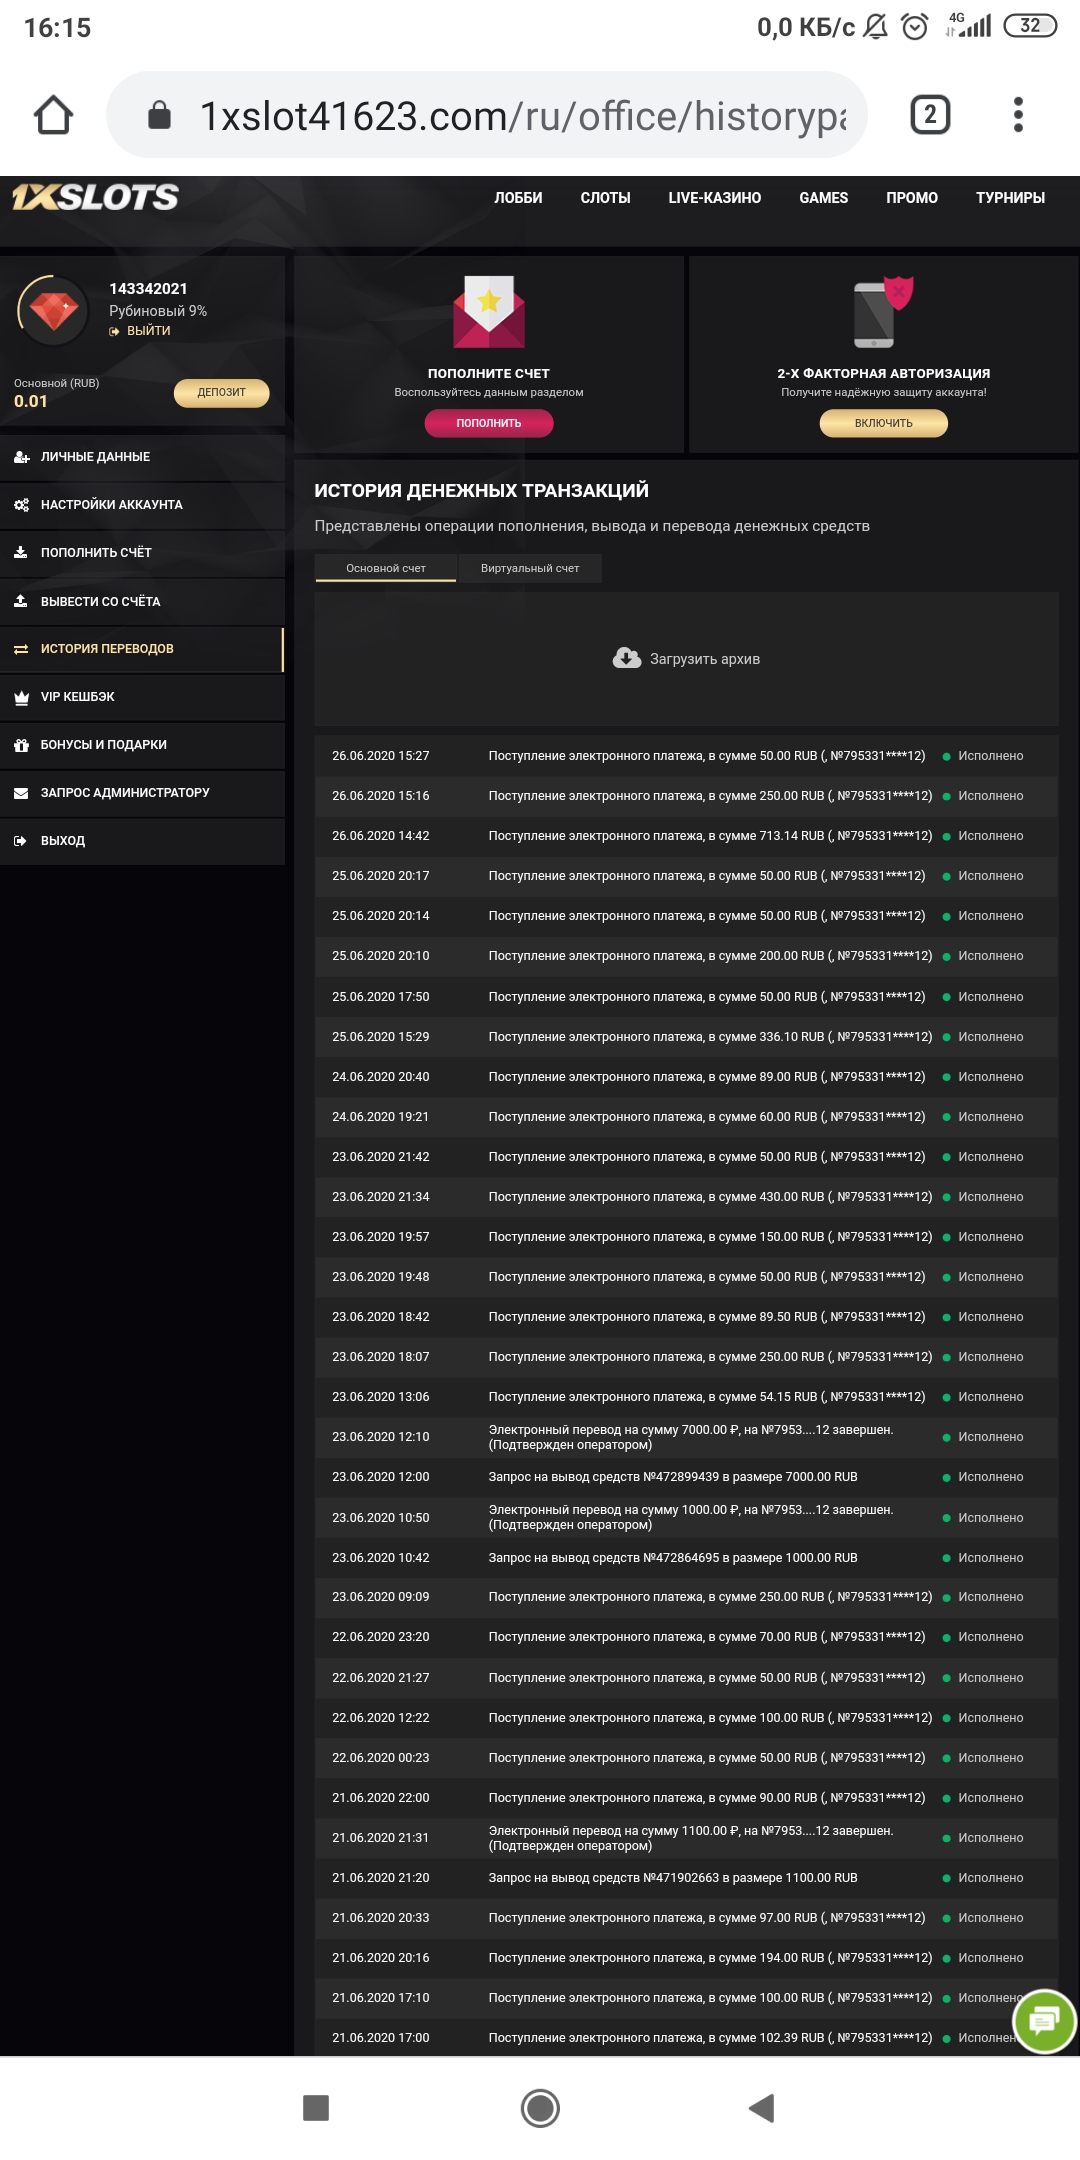Click the ВЫЙТИ logout link

(148, 331)
